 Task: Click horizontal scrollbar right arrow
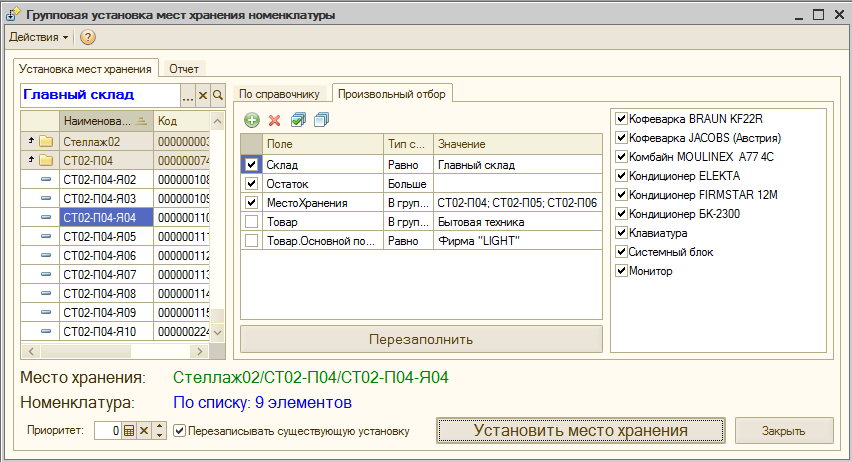tap(199, 352)
